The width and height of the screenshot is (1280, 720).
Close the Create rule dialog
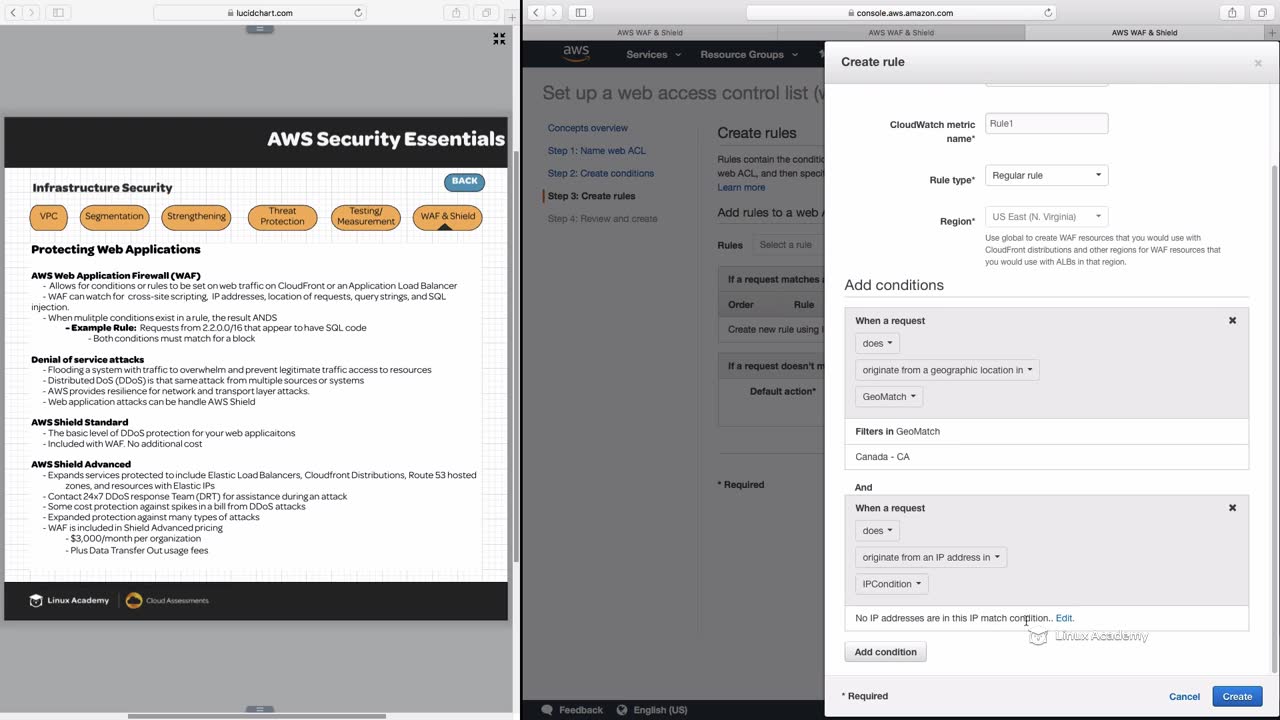1258,63
